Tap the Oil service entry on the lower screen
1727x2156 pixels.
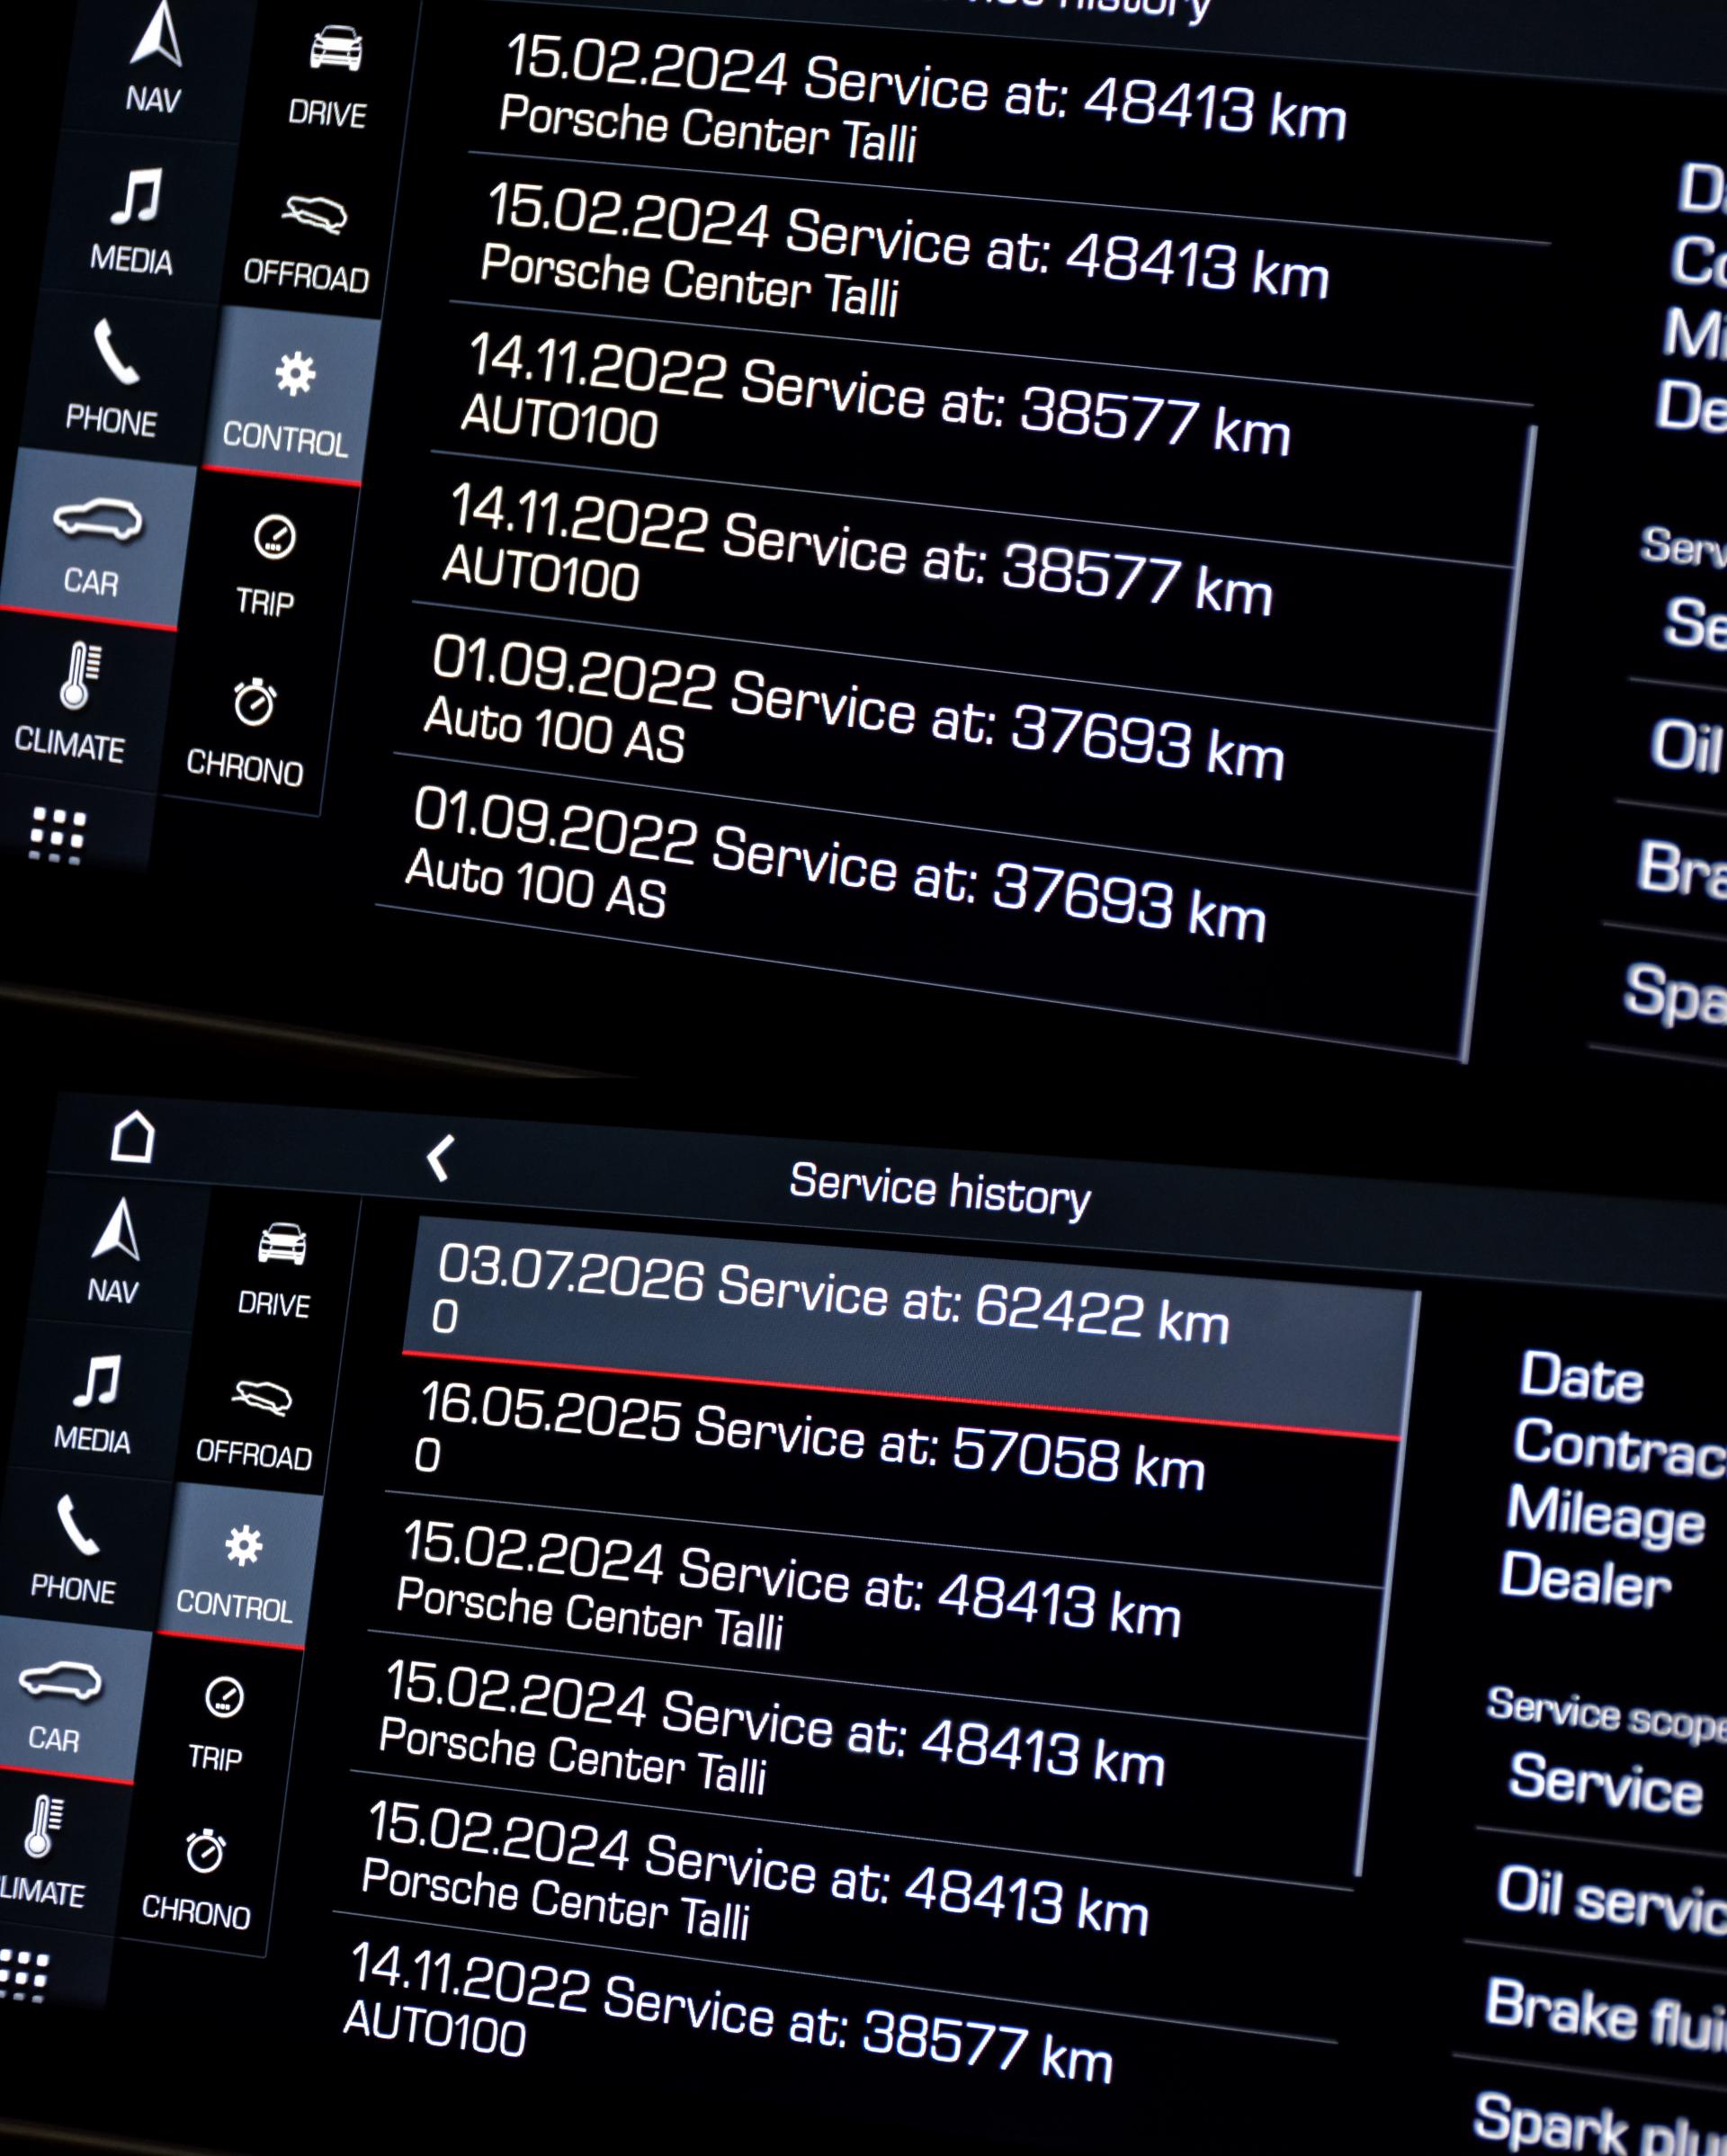pos(1610,1900)
